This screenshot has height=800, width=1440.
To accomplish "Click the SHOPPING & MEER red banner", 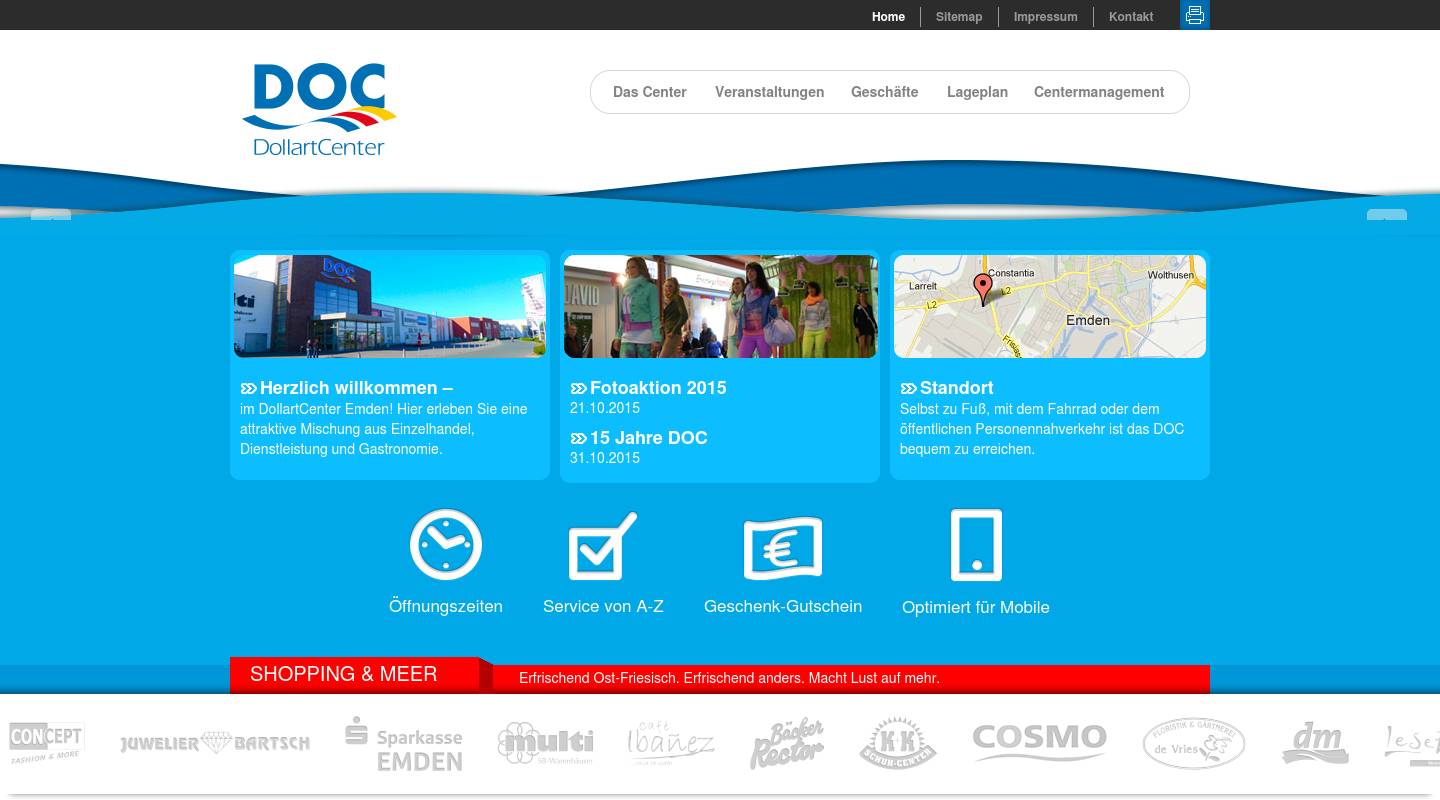I will coord(354,674).
